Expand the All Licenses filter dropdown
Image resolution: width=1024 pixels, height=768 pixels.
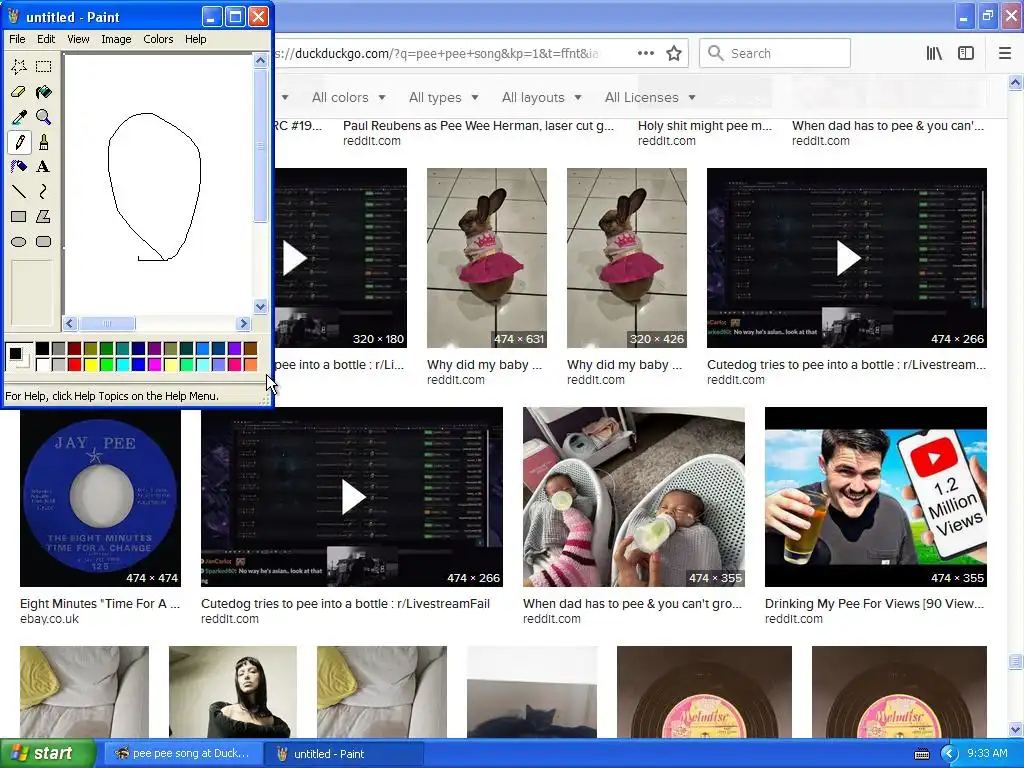pyautogui.click(x=650, y=97)
